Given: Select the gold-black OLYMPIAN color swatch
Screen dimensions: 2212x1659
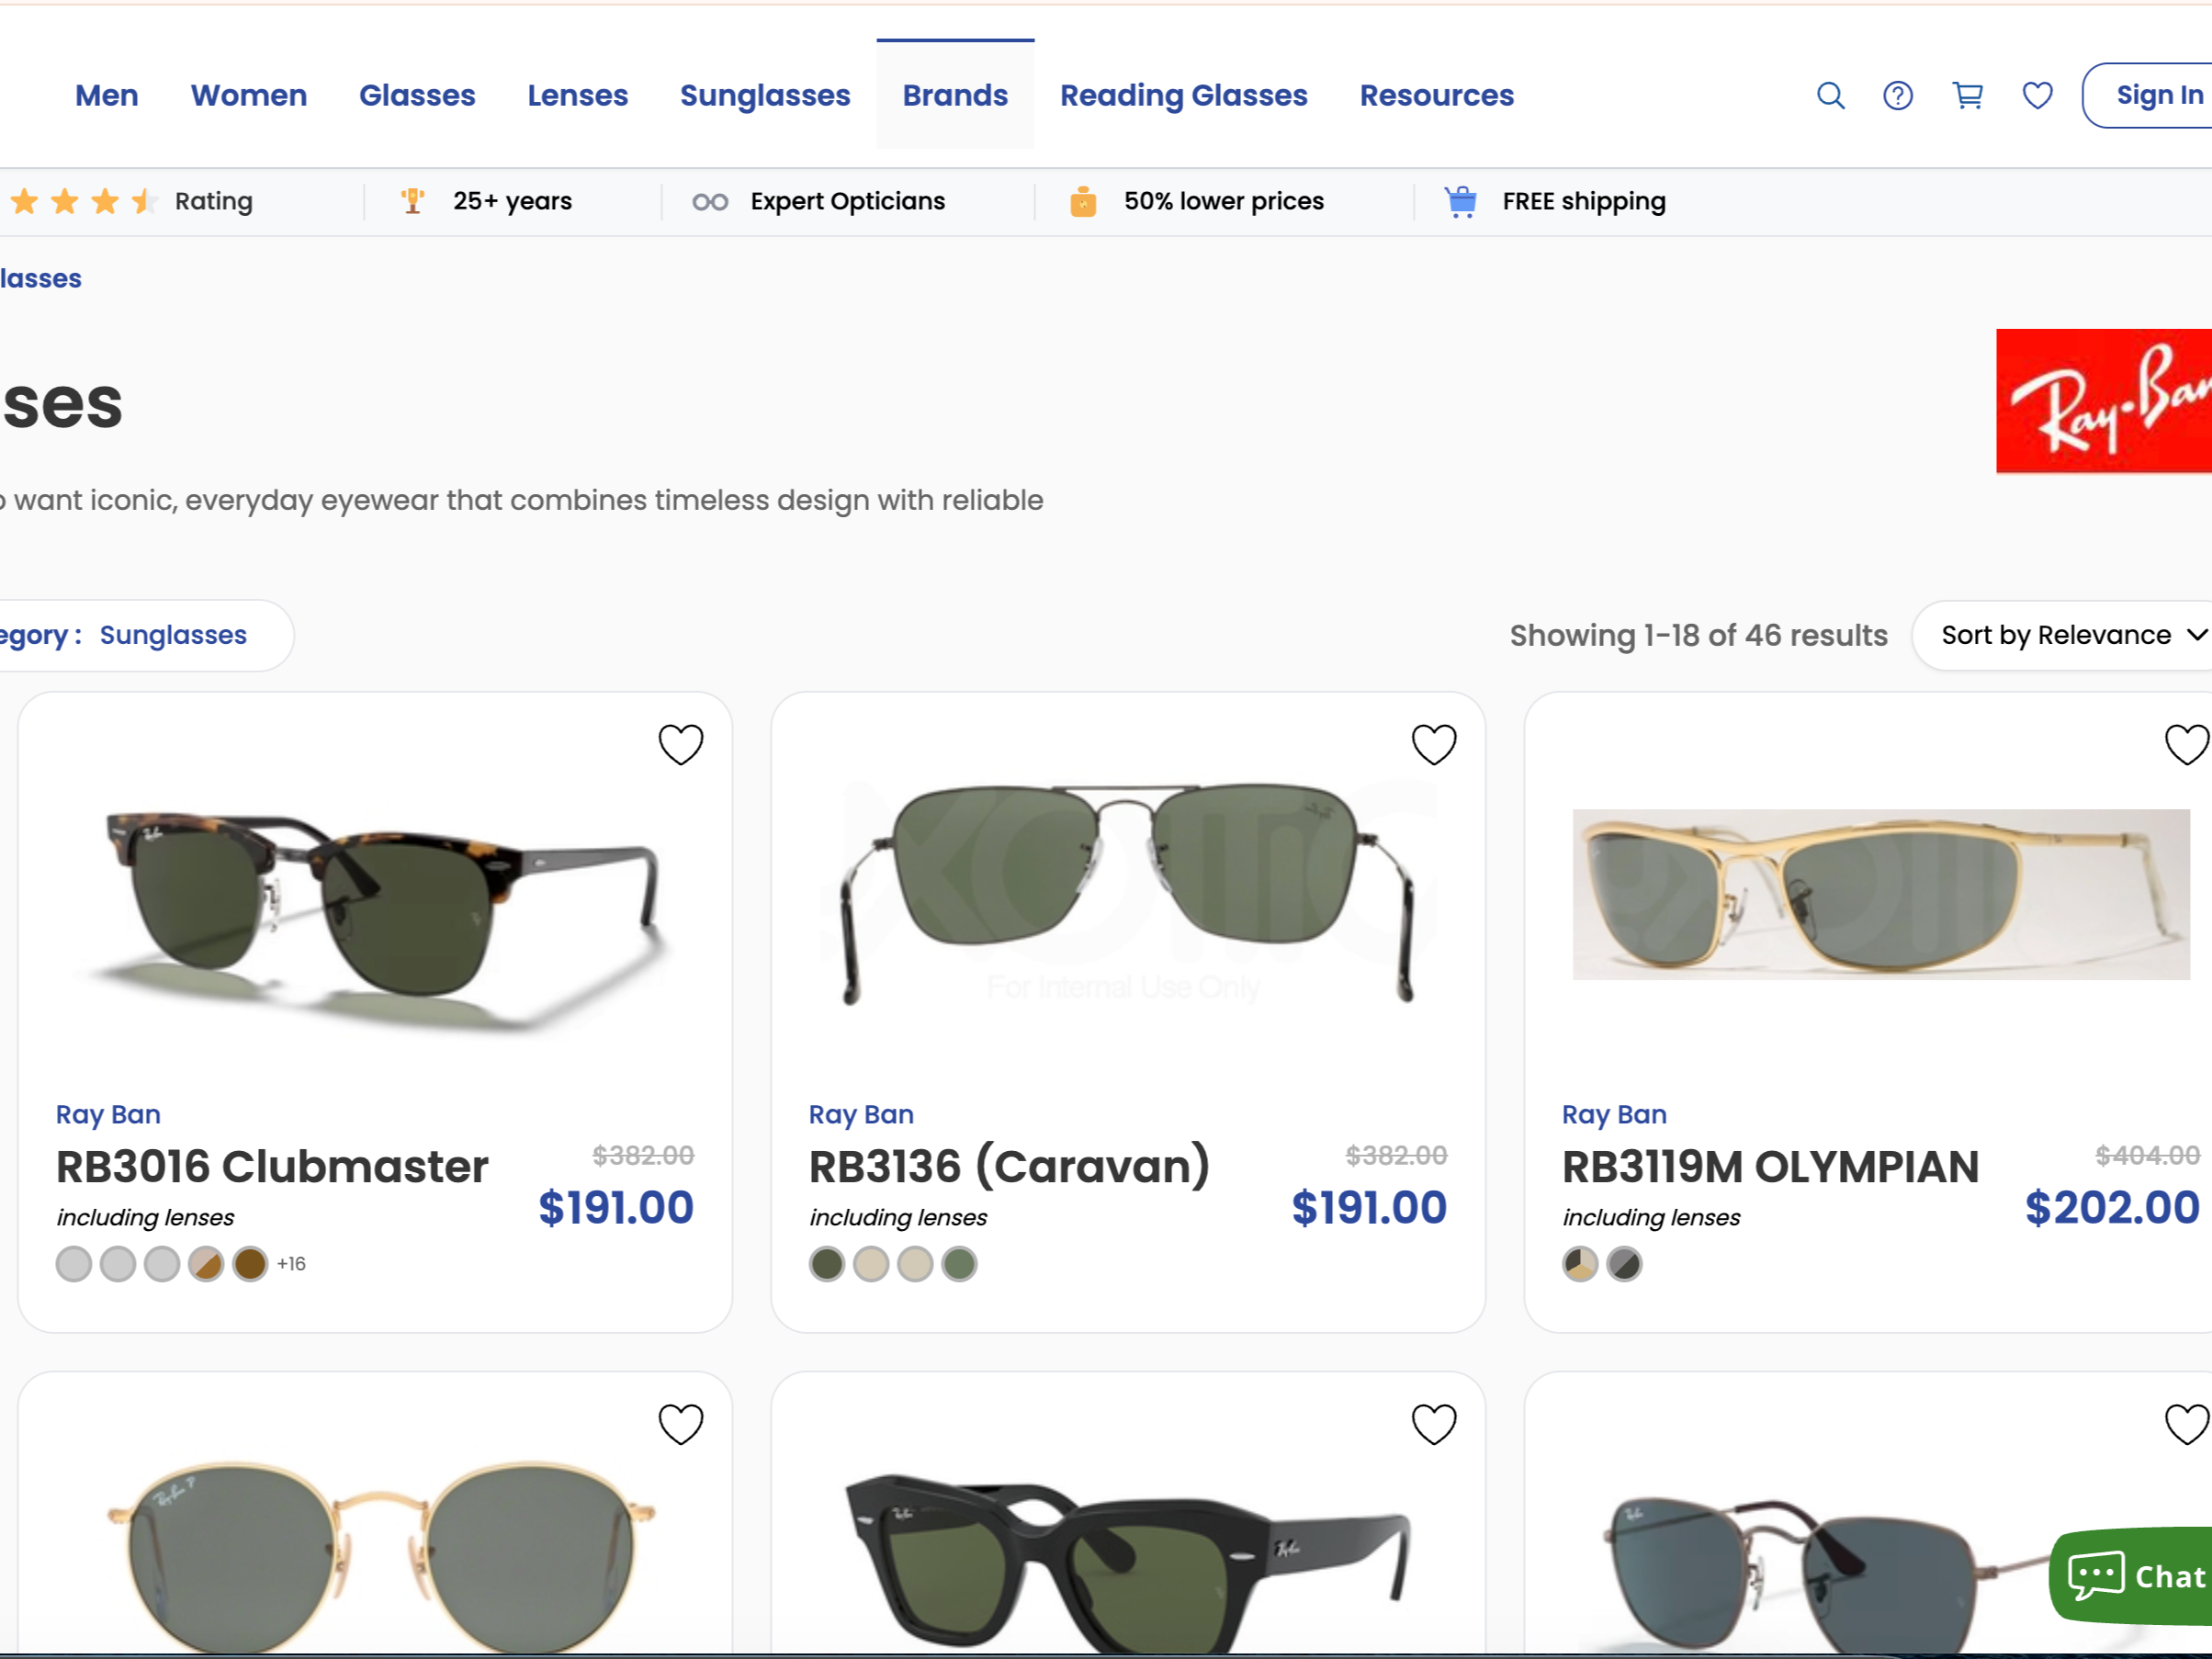Looking at the screenshot, I should (1580, 1264).
